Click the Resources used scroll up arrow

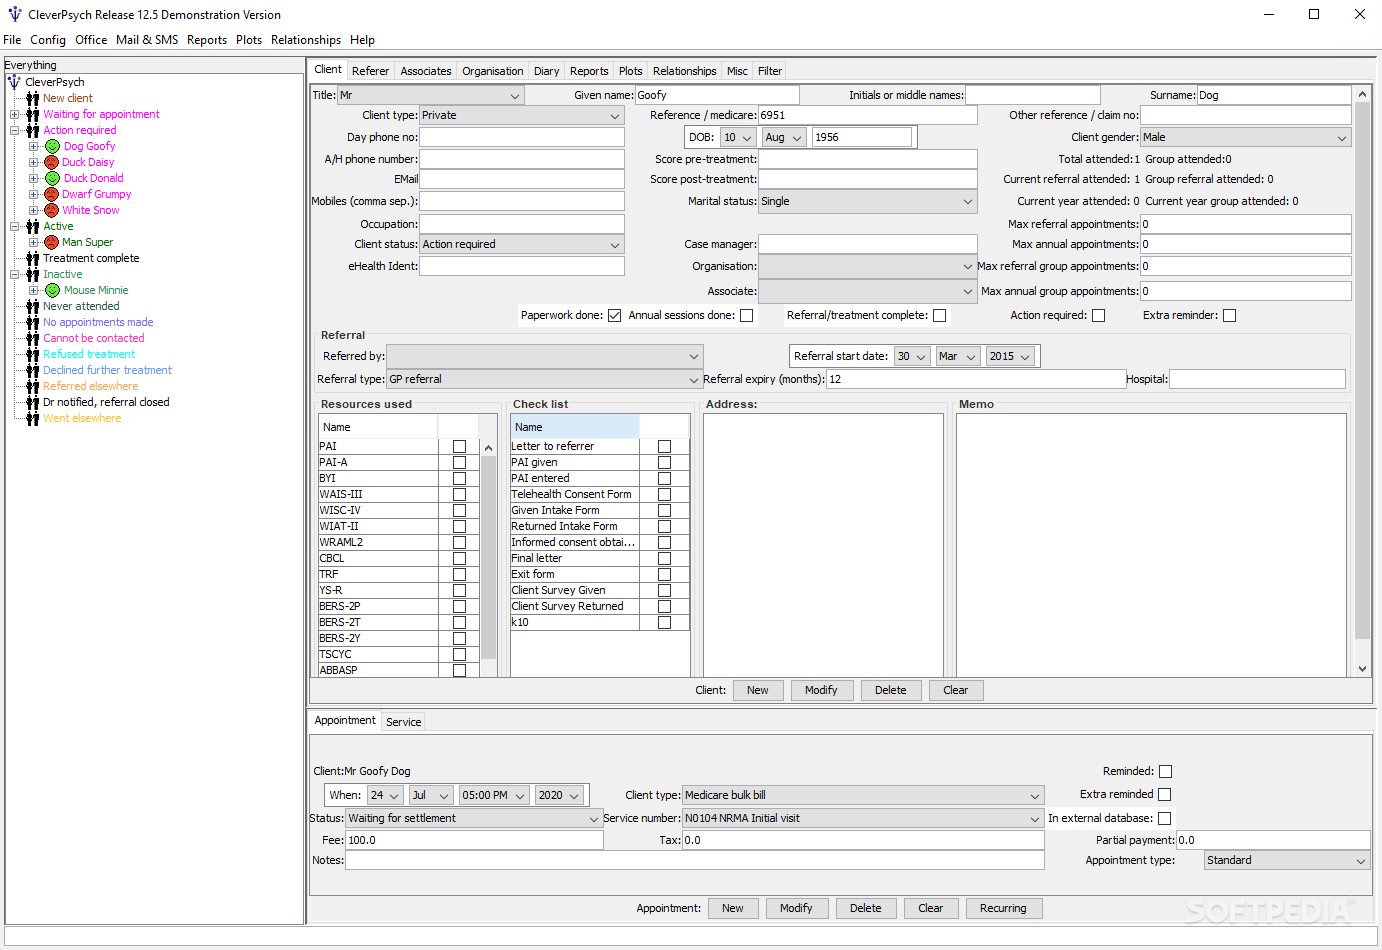489,448
